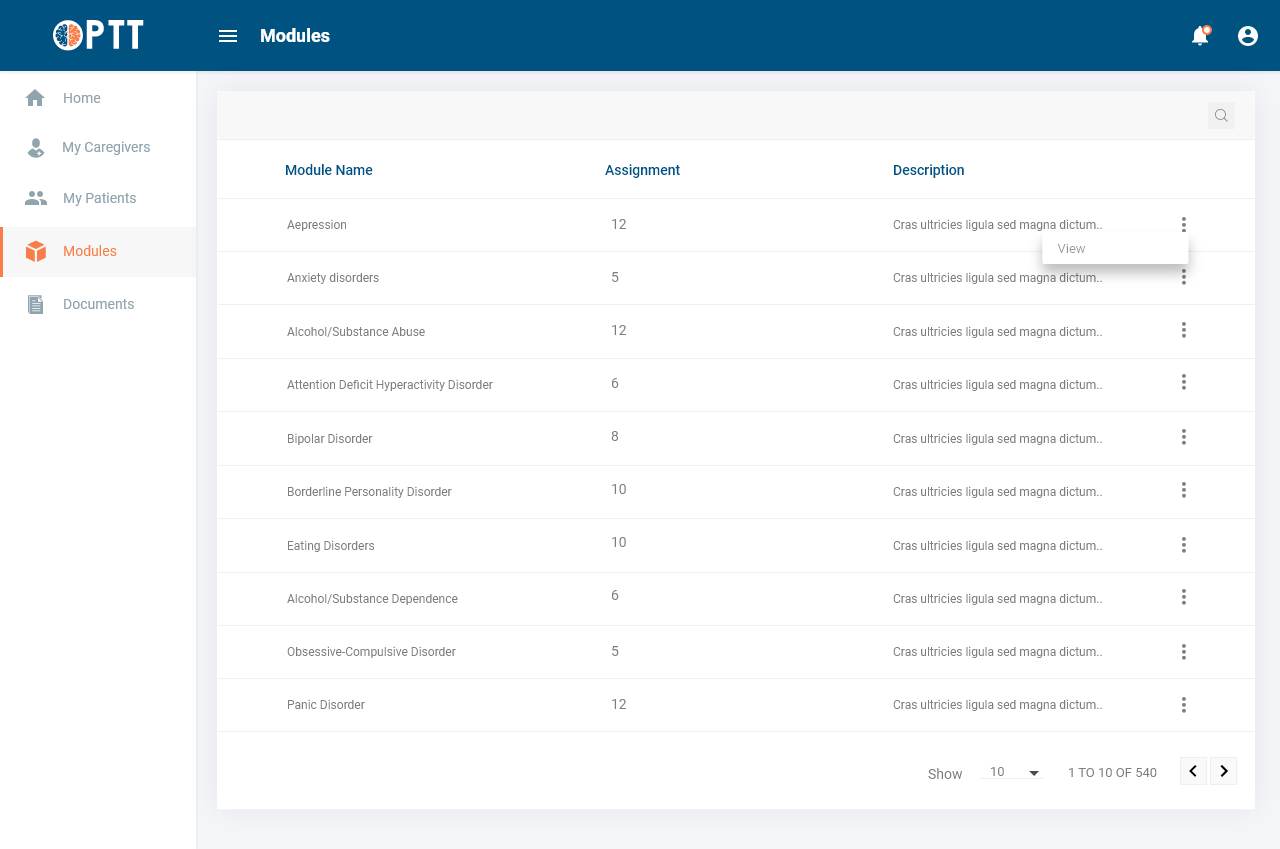Click the search icon above the table
Screen dimensions: 1280x849
[1221, 116]
